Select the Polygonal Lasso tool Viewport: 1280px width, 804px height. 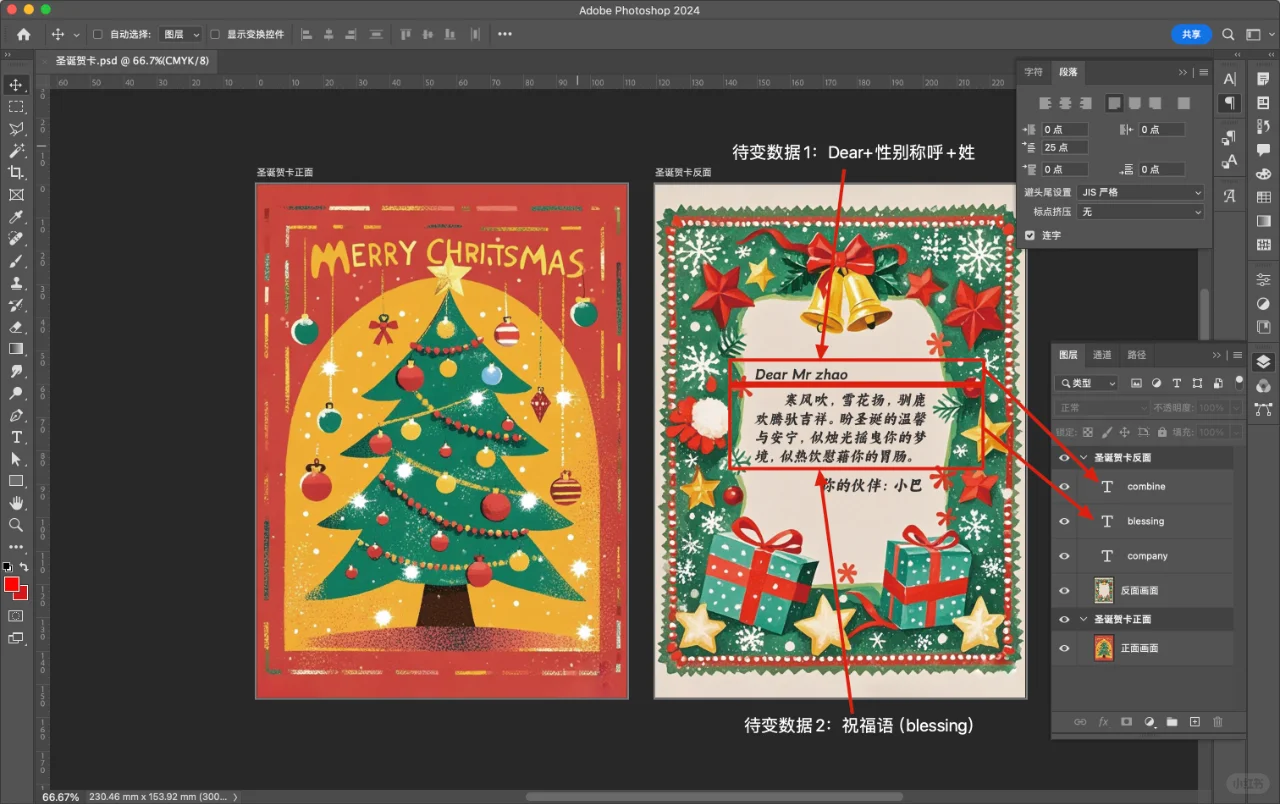coord(16,129)
